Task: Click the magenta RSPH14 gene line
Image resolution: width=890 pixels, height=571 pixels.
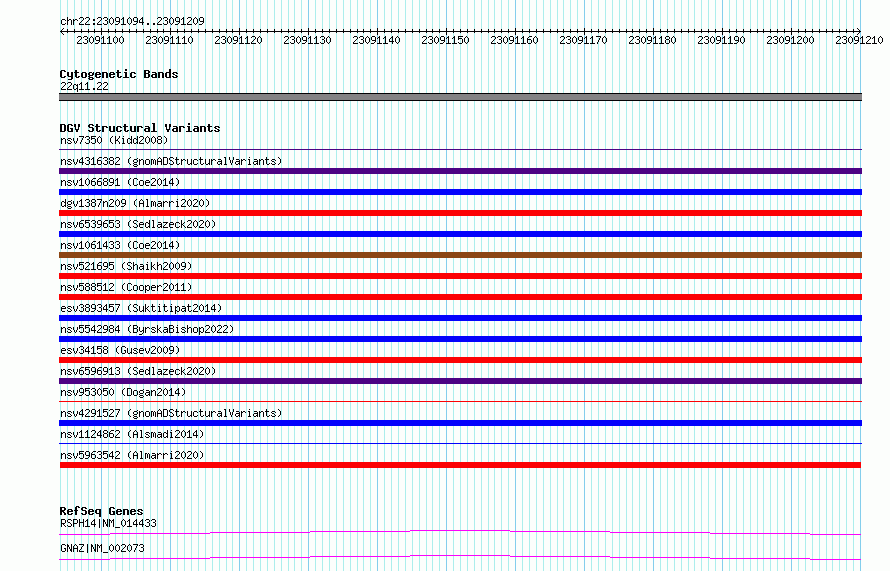Action: pos(460,532)
